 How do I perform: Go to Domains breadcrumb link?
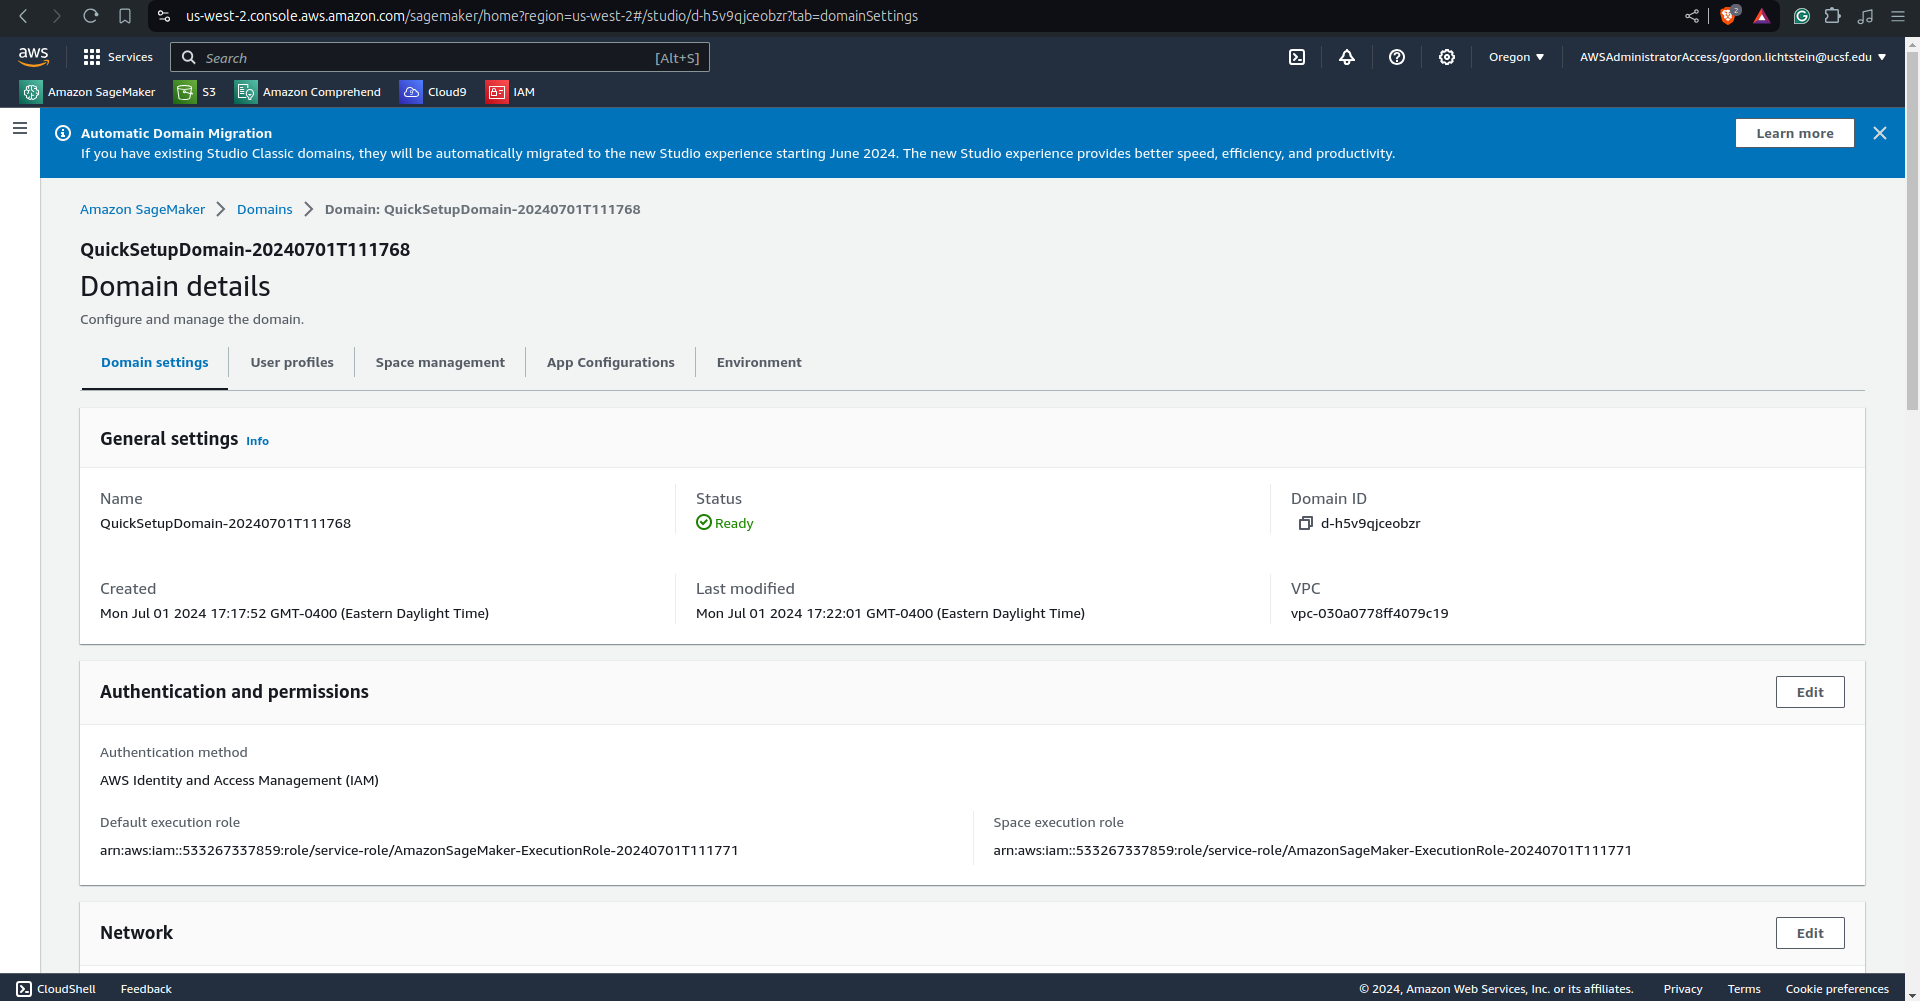click(265, 209)
